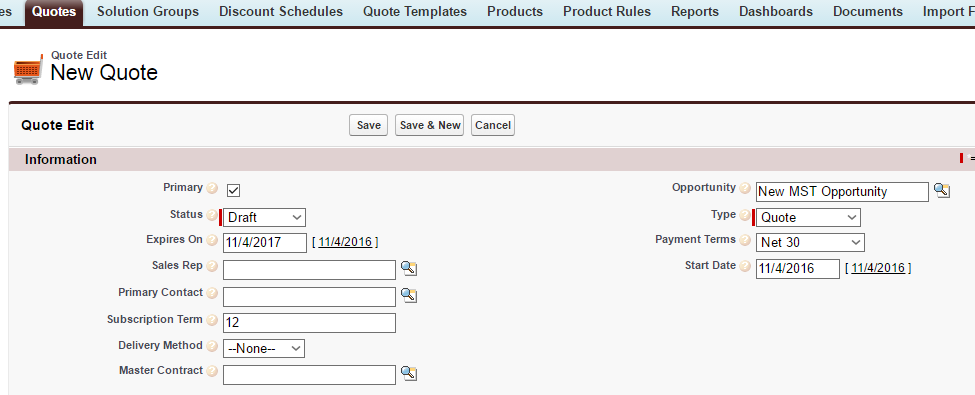The width and height of the screenshot is (975, 395).
Task: Click the Delivery Method help icon
Action: pyautogui.click(x=212, y=346)
